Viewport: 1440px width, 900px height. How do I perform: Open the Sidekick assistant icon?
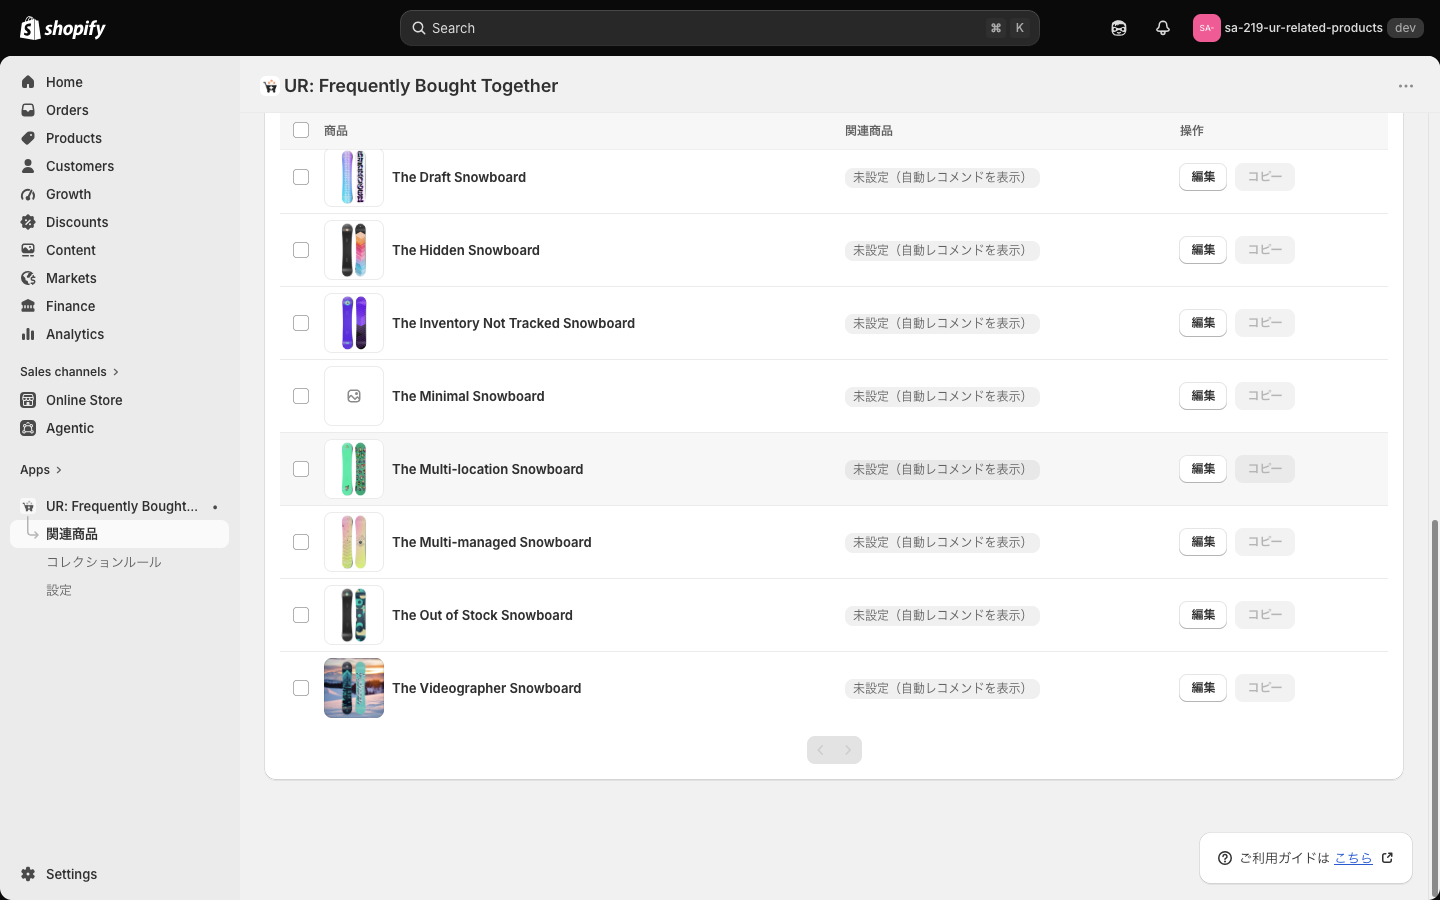click(x=1119, y=28)
